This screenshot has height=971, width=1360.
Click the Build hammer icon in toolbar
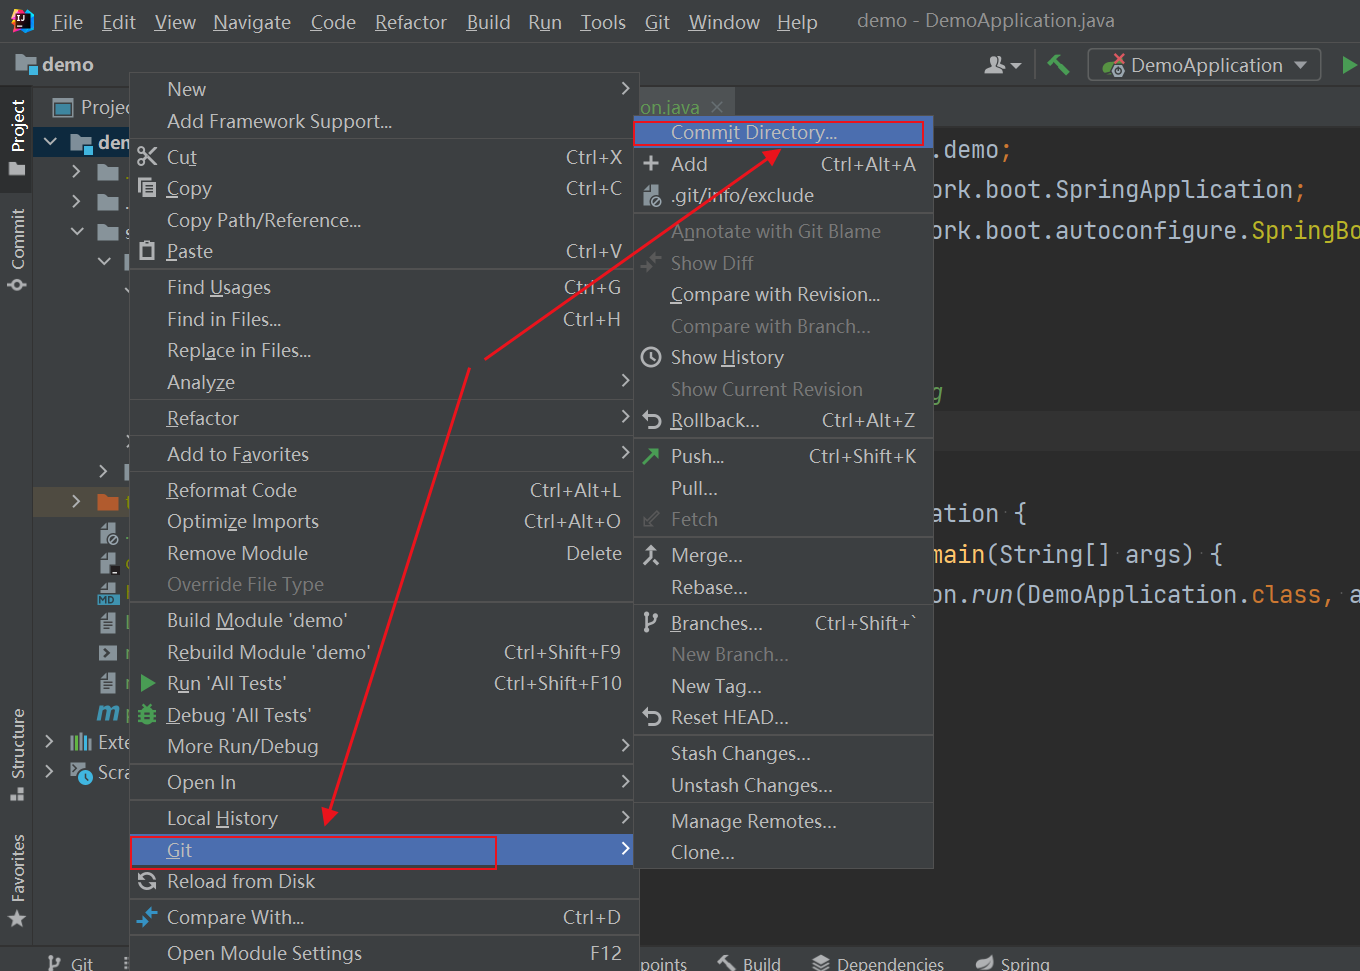pos(1058,65)
